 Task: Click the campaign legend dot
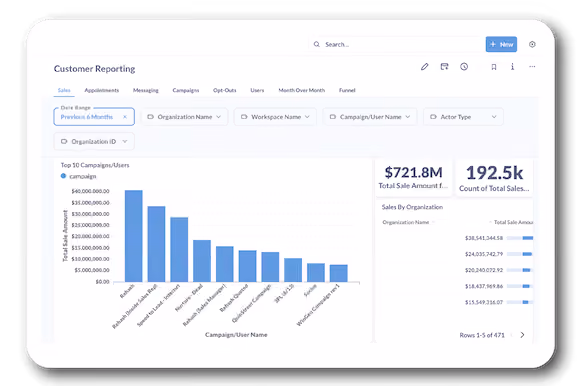(63, 176)
